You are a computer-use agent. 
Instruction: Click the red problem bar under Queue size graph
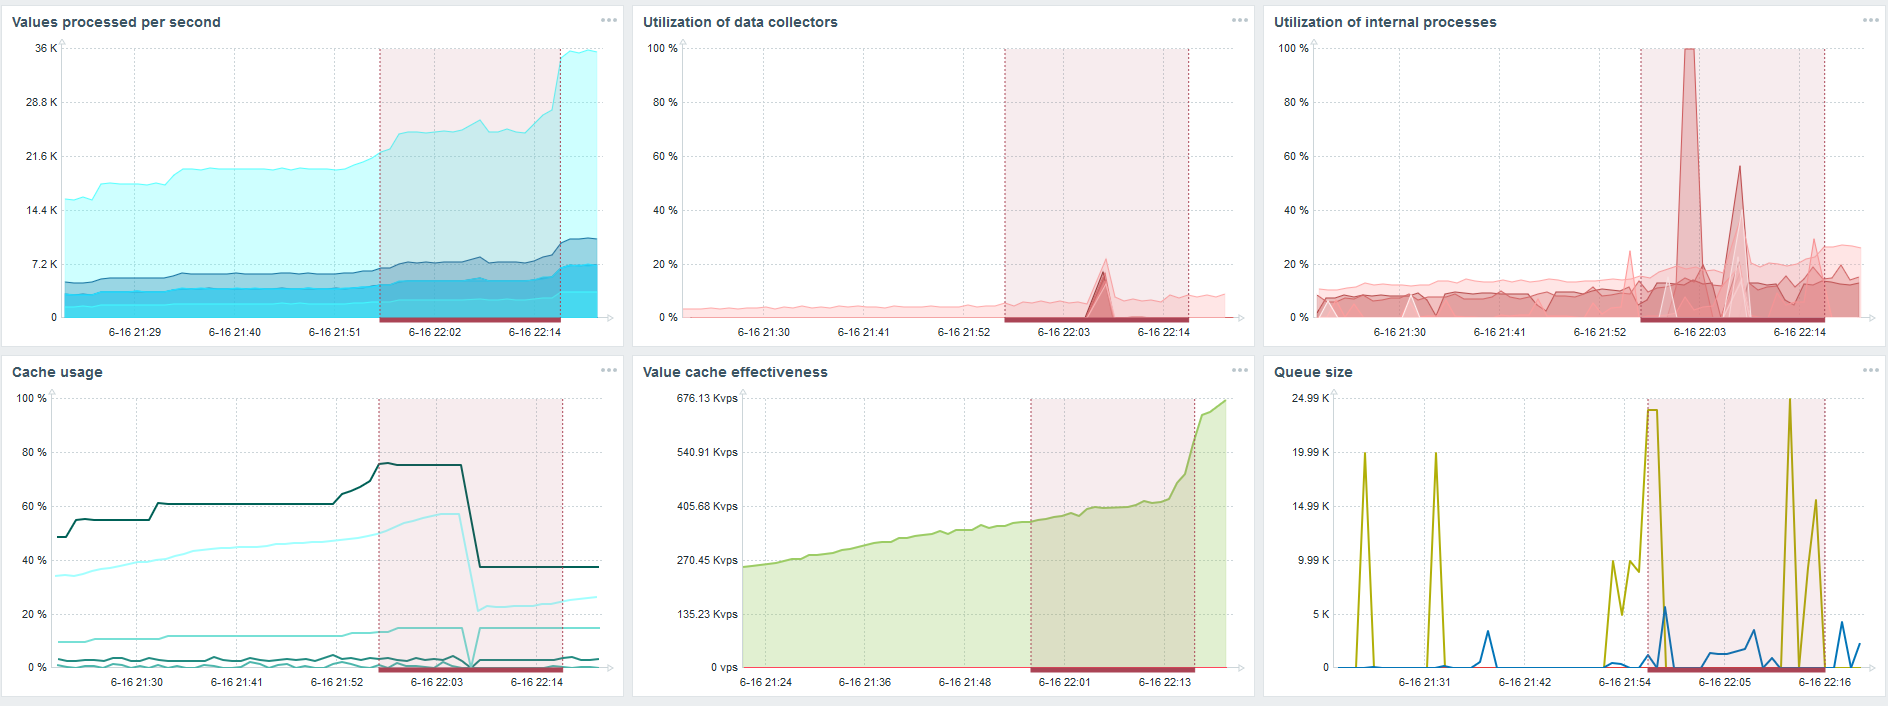point(1737,670)
